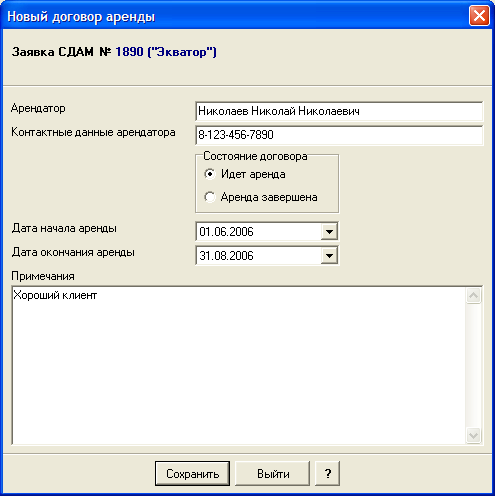Image resolution: width=495 pixels, height=496 pixels.
Task: Click the Идет аренда label text
Action: pyautogui.click(x=253, y=174)
